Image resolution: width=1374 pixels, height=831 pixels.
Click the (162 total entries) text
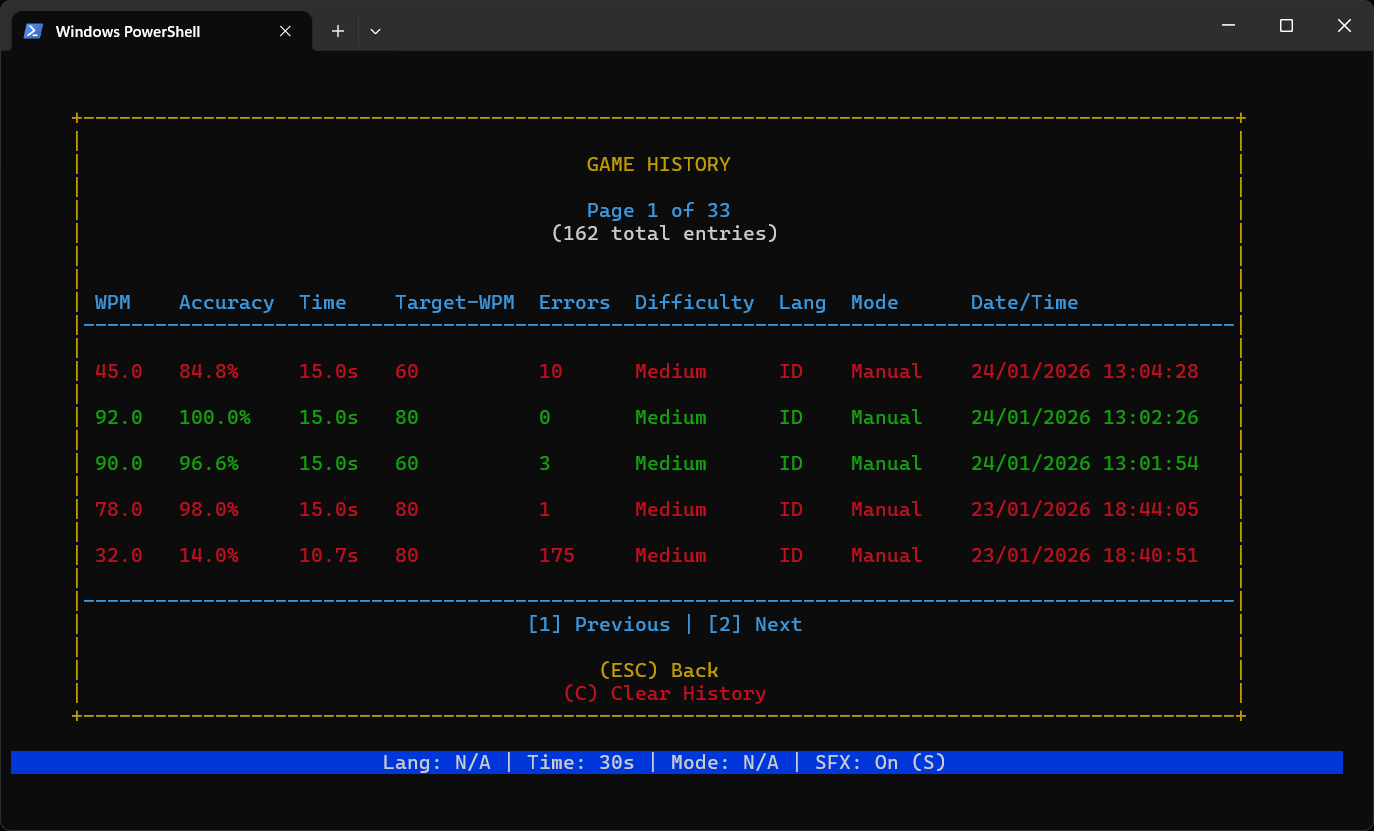point(665,233)
